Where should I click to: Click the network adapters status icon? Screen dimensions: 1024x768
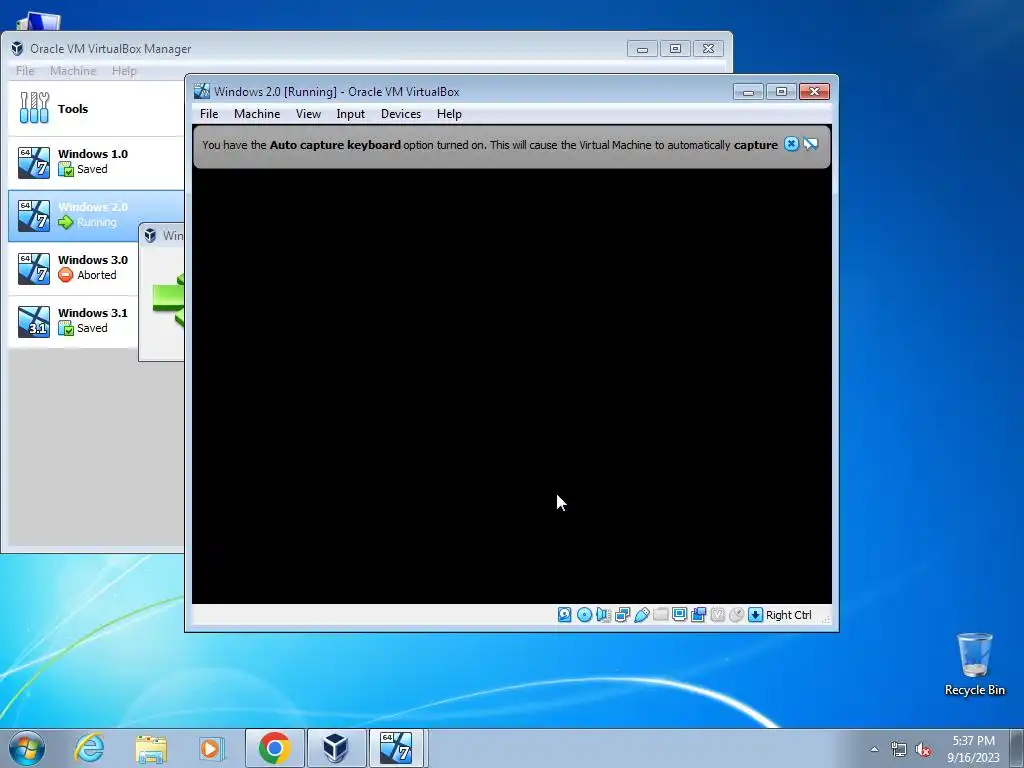[622, 615]
